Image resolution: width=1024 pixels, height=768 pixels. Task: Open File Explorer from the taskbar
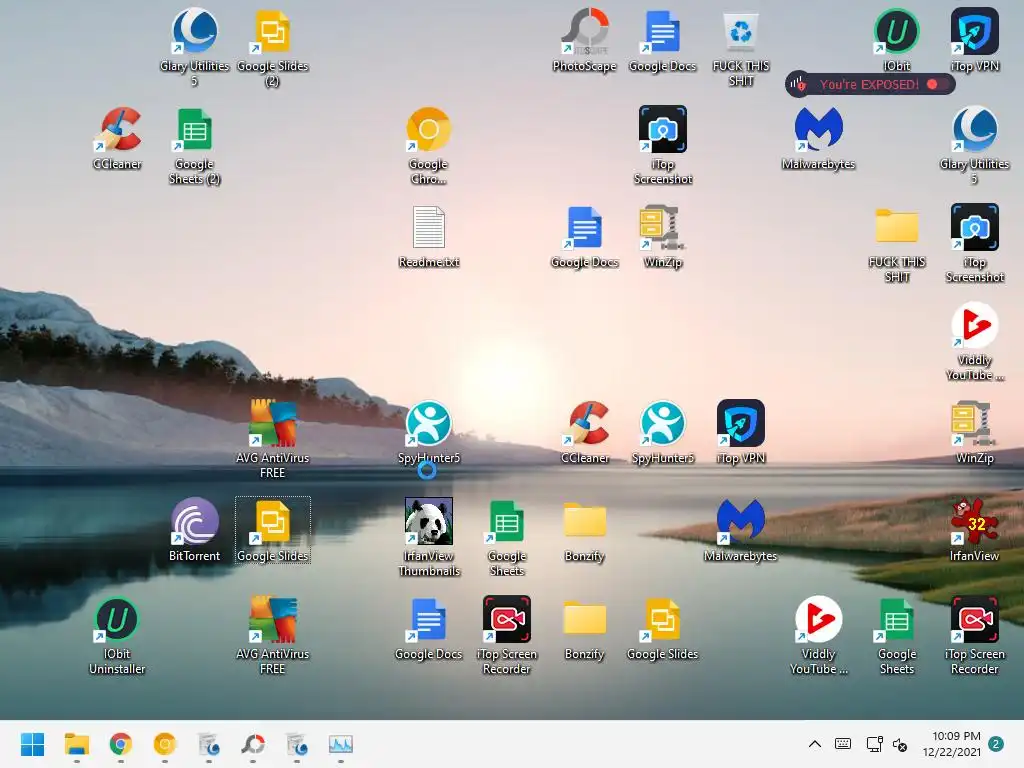click(76, 744)
